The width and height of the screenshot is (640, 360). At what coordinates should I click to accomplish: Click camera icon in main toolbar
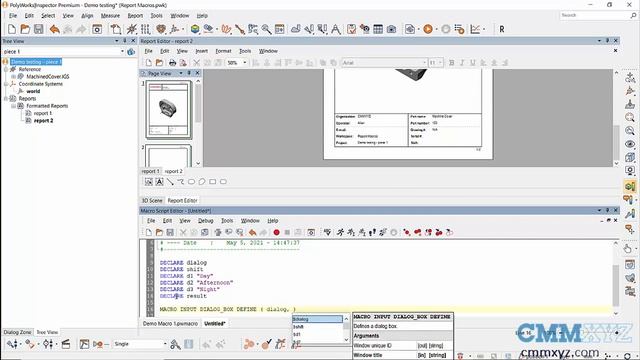click(x=391, y=29)
